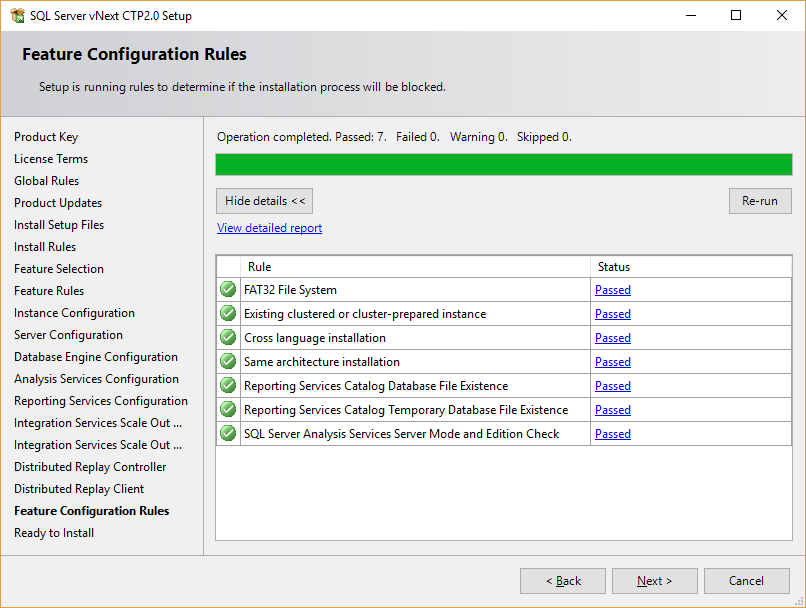Select Instance Configuration step
This screenshot has height=608, width=806.
tap(75, 313)
